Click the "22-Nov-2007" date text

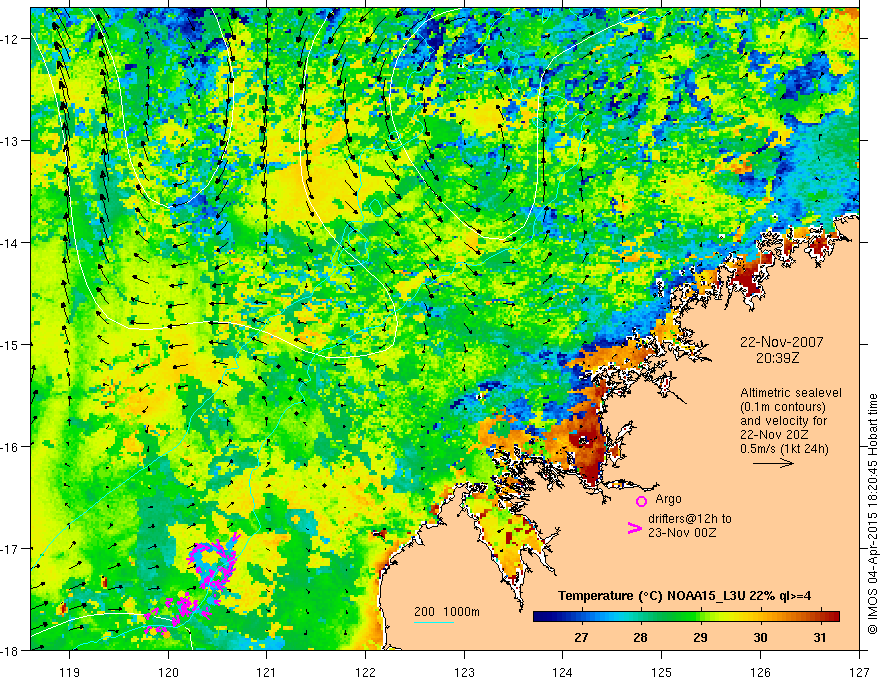click(x=782, y=342)
